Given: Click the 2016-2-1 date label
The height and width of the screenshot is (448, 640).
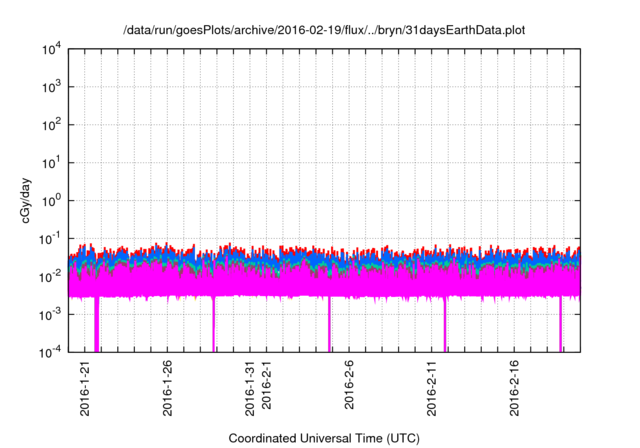Looking at the screenshot, I should 266,385.
